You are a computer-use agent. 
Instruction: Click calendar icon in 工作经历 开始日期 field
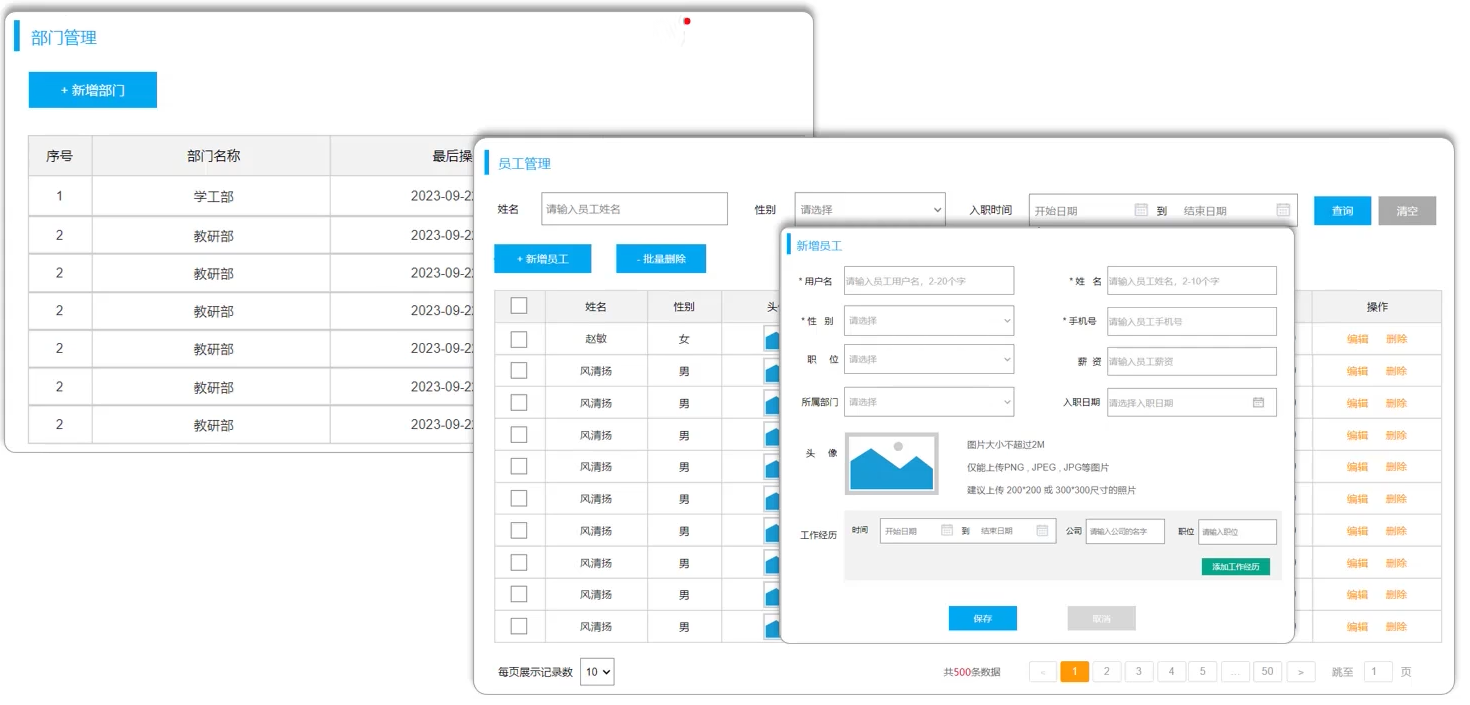(946, 531)
